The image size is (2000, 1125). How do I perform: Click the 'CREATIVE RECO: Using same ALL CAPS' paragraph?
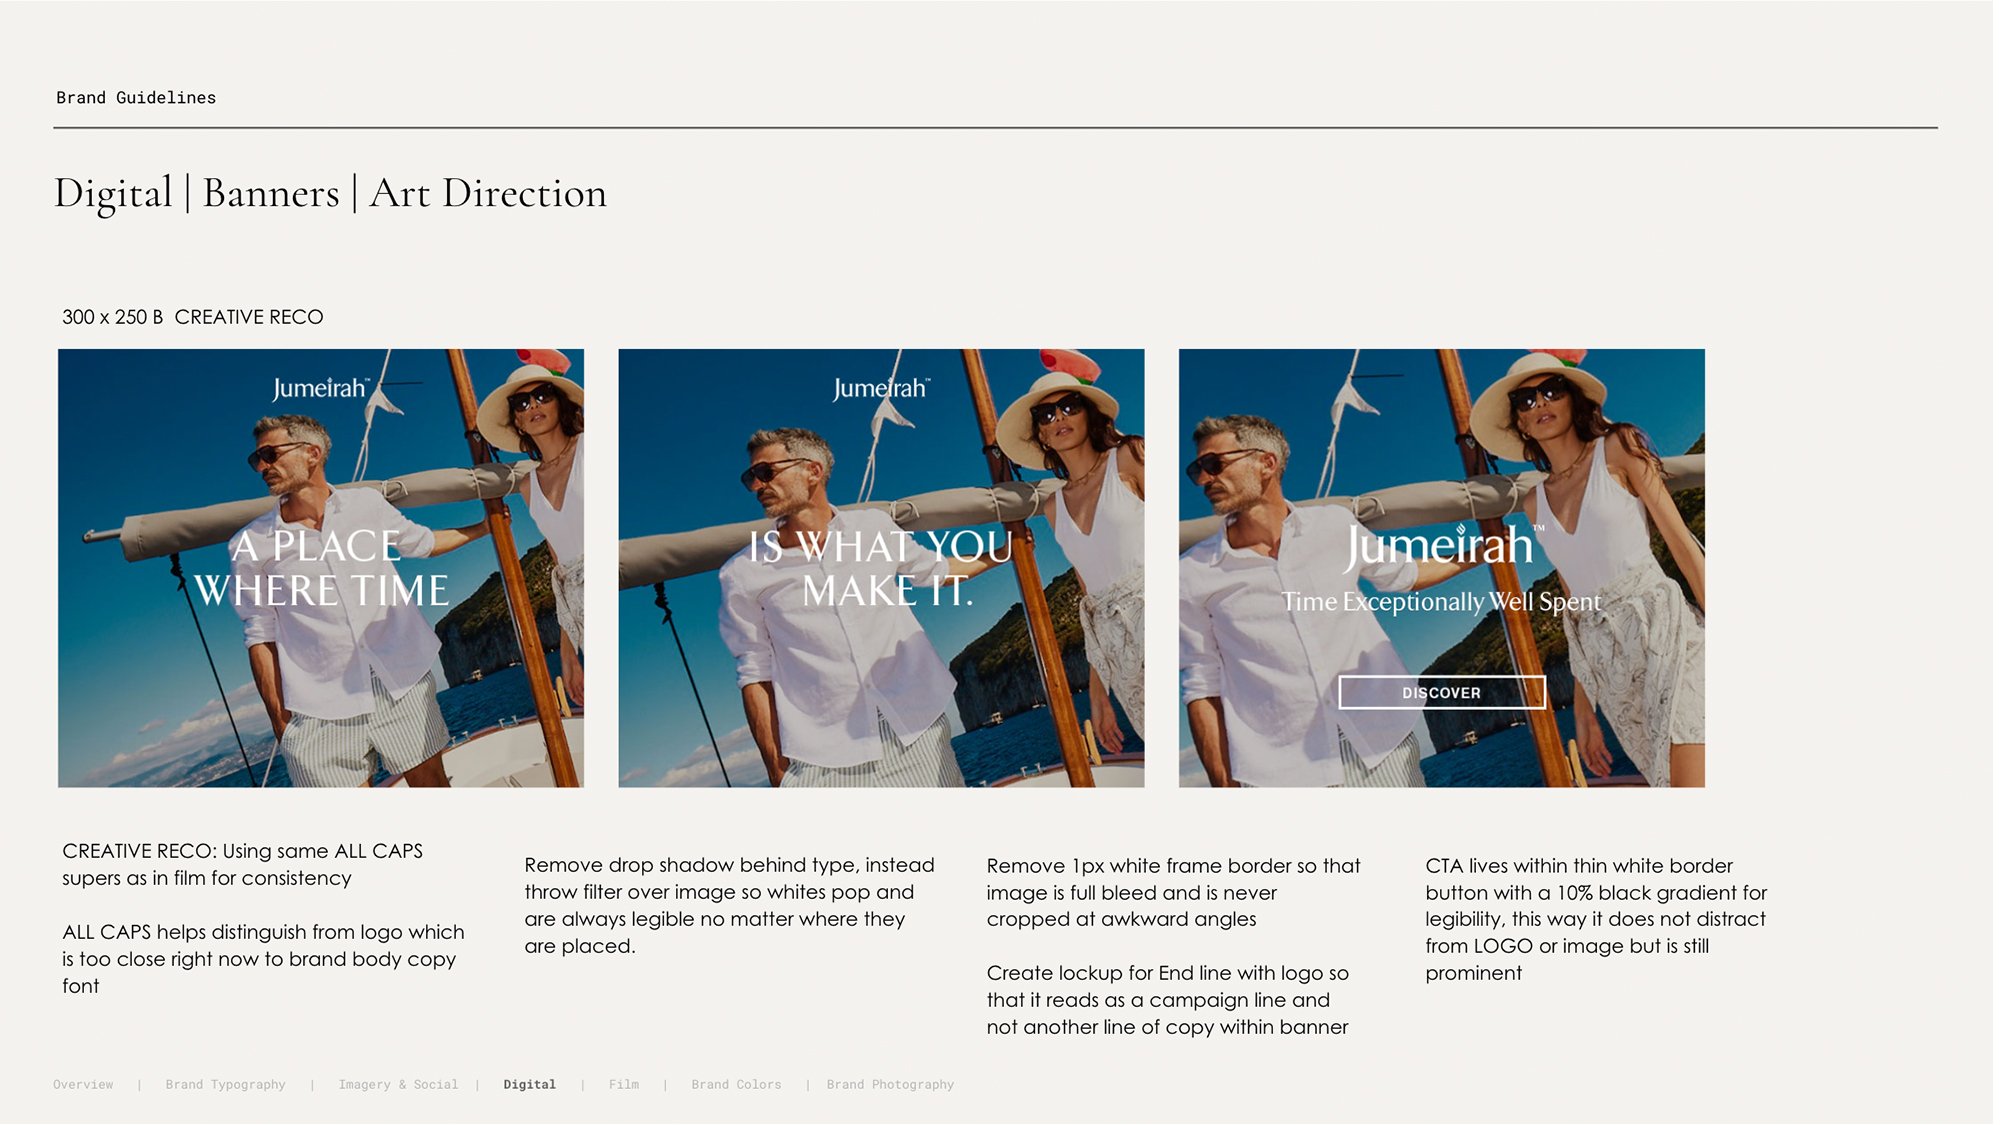pos(242,864)
